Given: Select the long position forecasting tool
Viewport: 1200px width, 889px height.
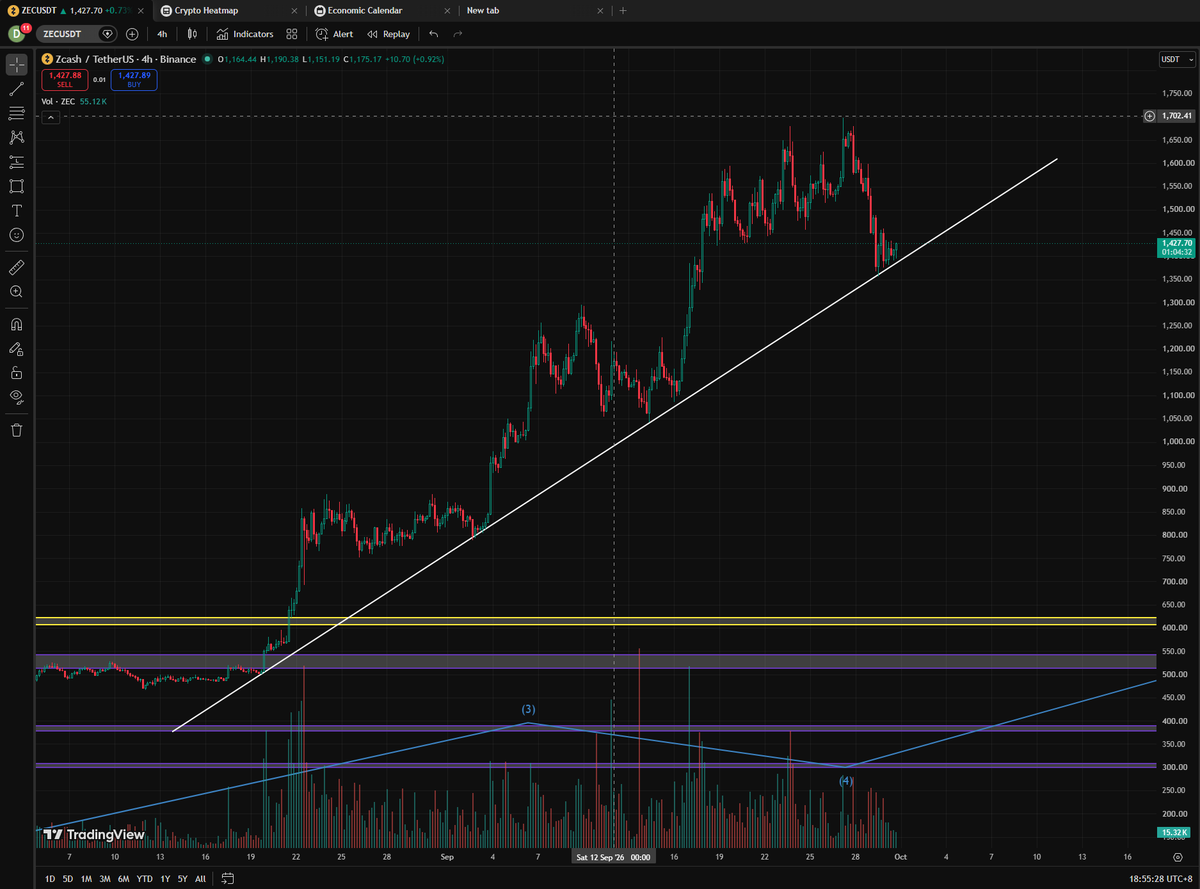Looking at the screenshot, I should coord(16,162).
